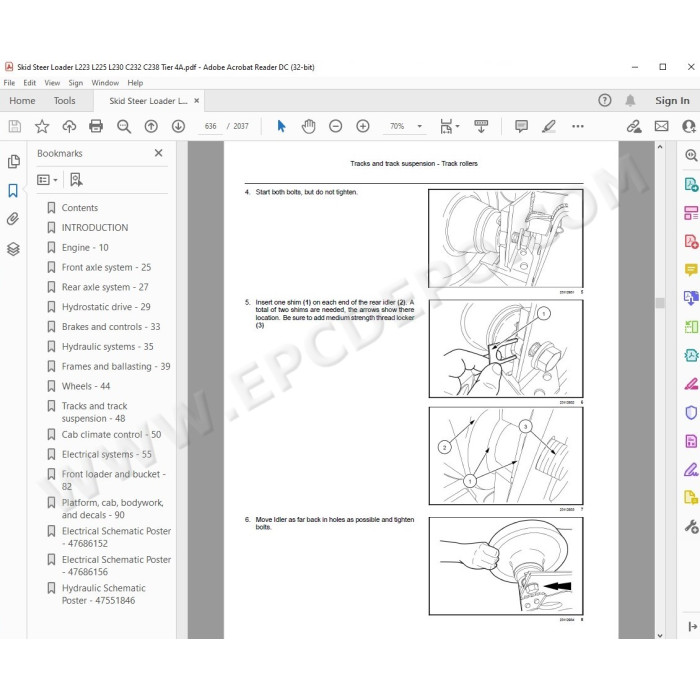This screenshot has width=700, height=700.
Task: Open fit page dropdown arrow
Action: coord(457,126)
